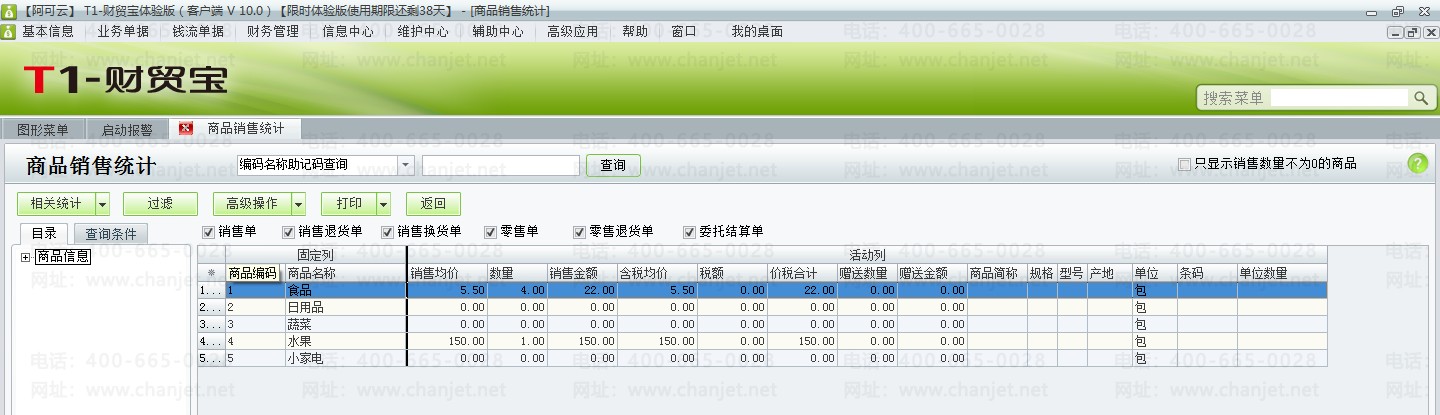Focus the 搜索菜单 search box
This screenshot has height=415, width=1440.
coord(1340,98)
